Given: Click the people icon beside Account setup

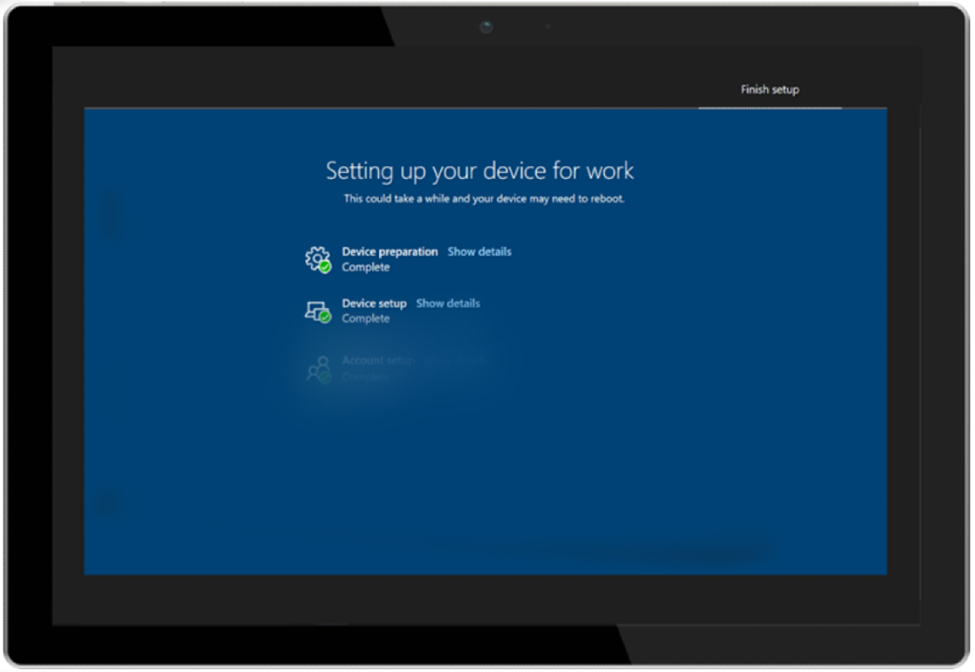Looking at the screenshot, I should point(315,367).
